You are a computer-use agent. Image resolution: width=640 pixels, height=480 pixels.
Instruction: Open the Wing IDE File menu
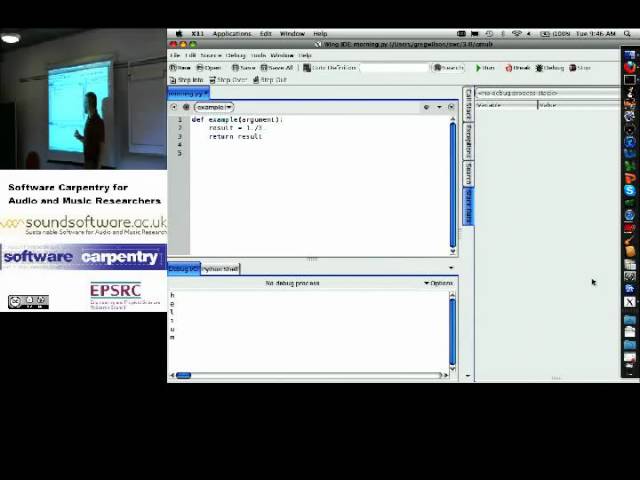coord(175,55)
